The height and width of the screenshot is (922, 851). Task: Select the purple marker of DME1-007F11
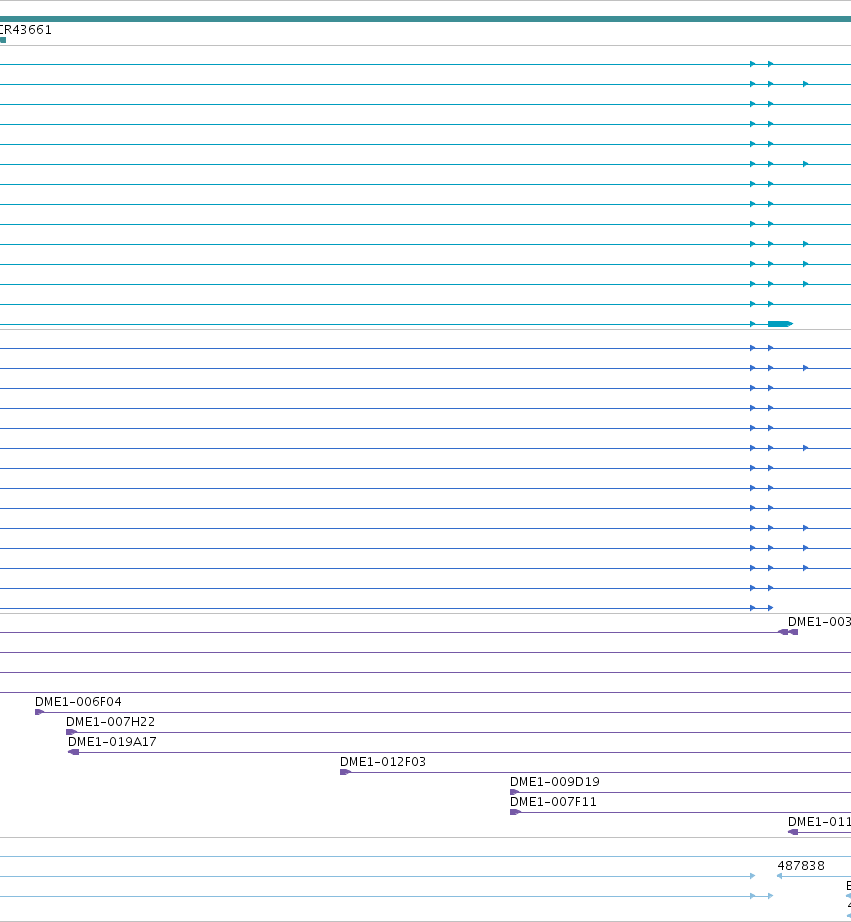(x=515, y=812)
